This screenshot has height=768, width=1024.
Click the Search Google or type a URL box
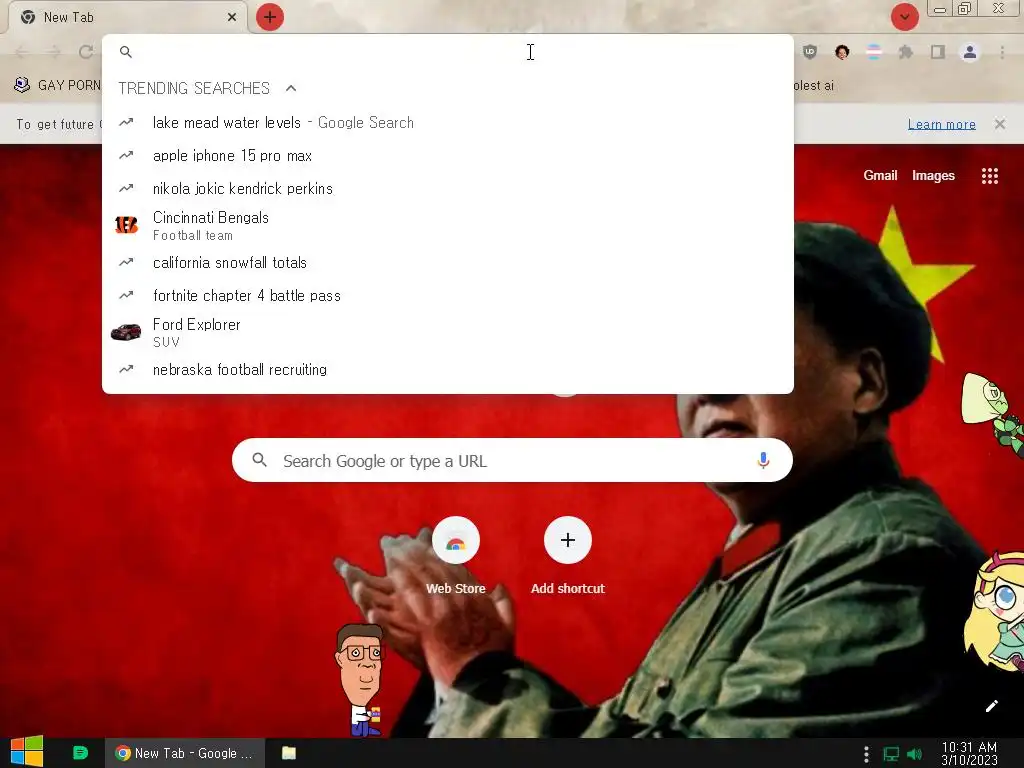click(512, 460)
